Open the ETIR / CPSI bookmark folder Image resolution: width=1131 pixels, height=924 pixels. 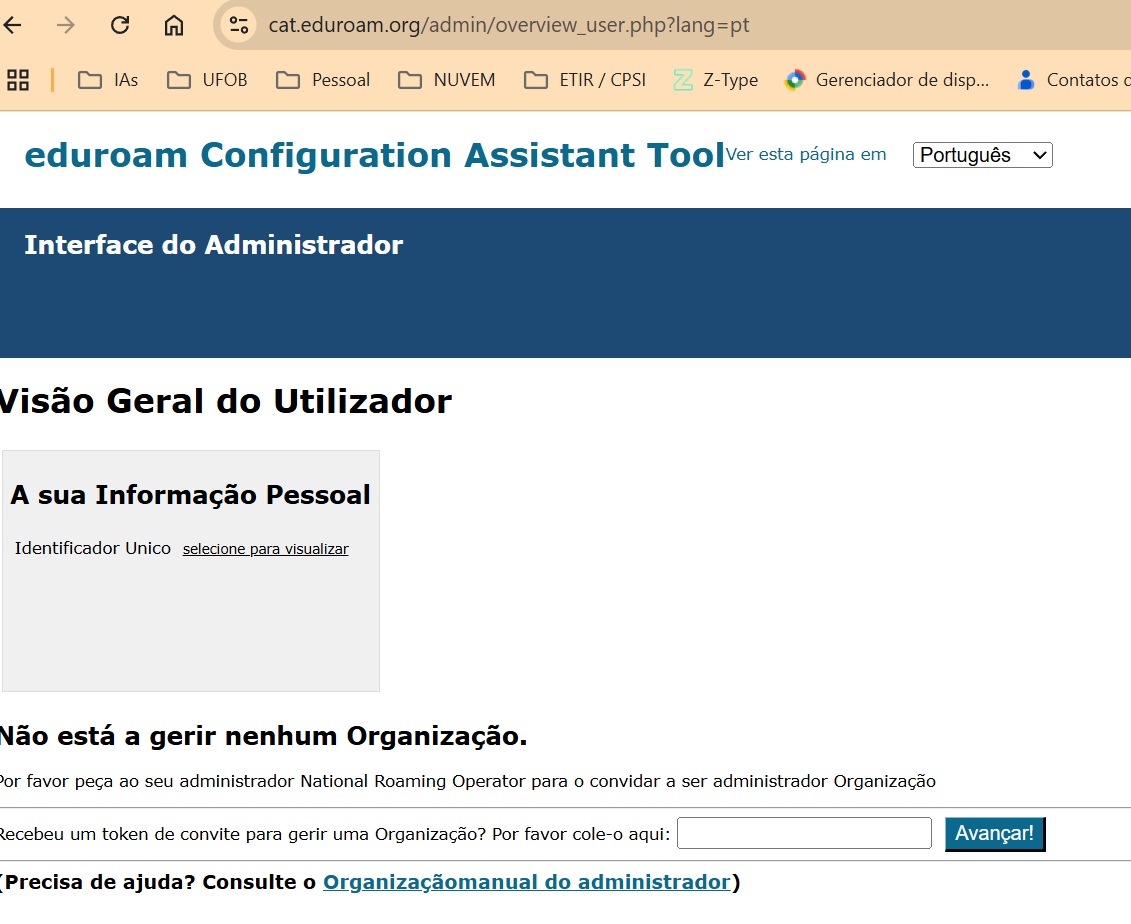pos(585,80)
